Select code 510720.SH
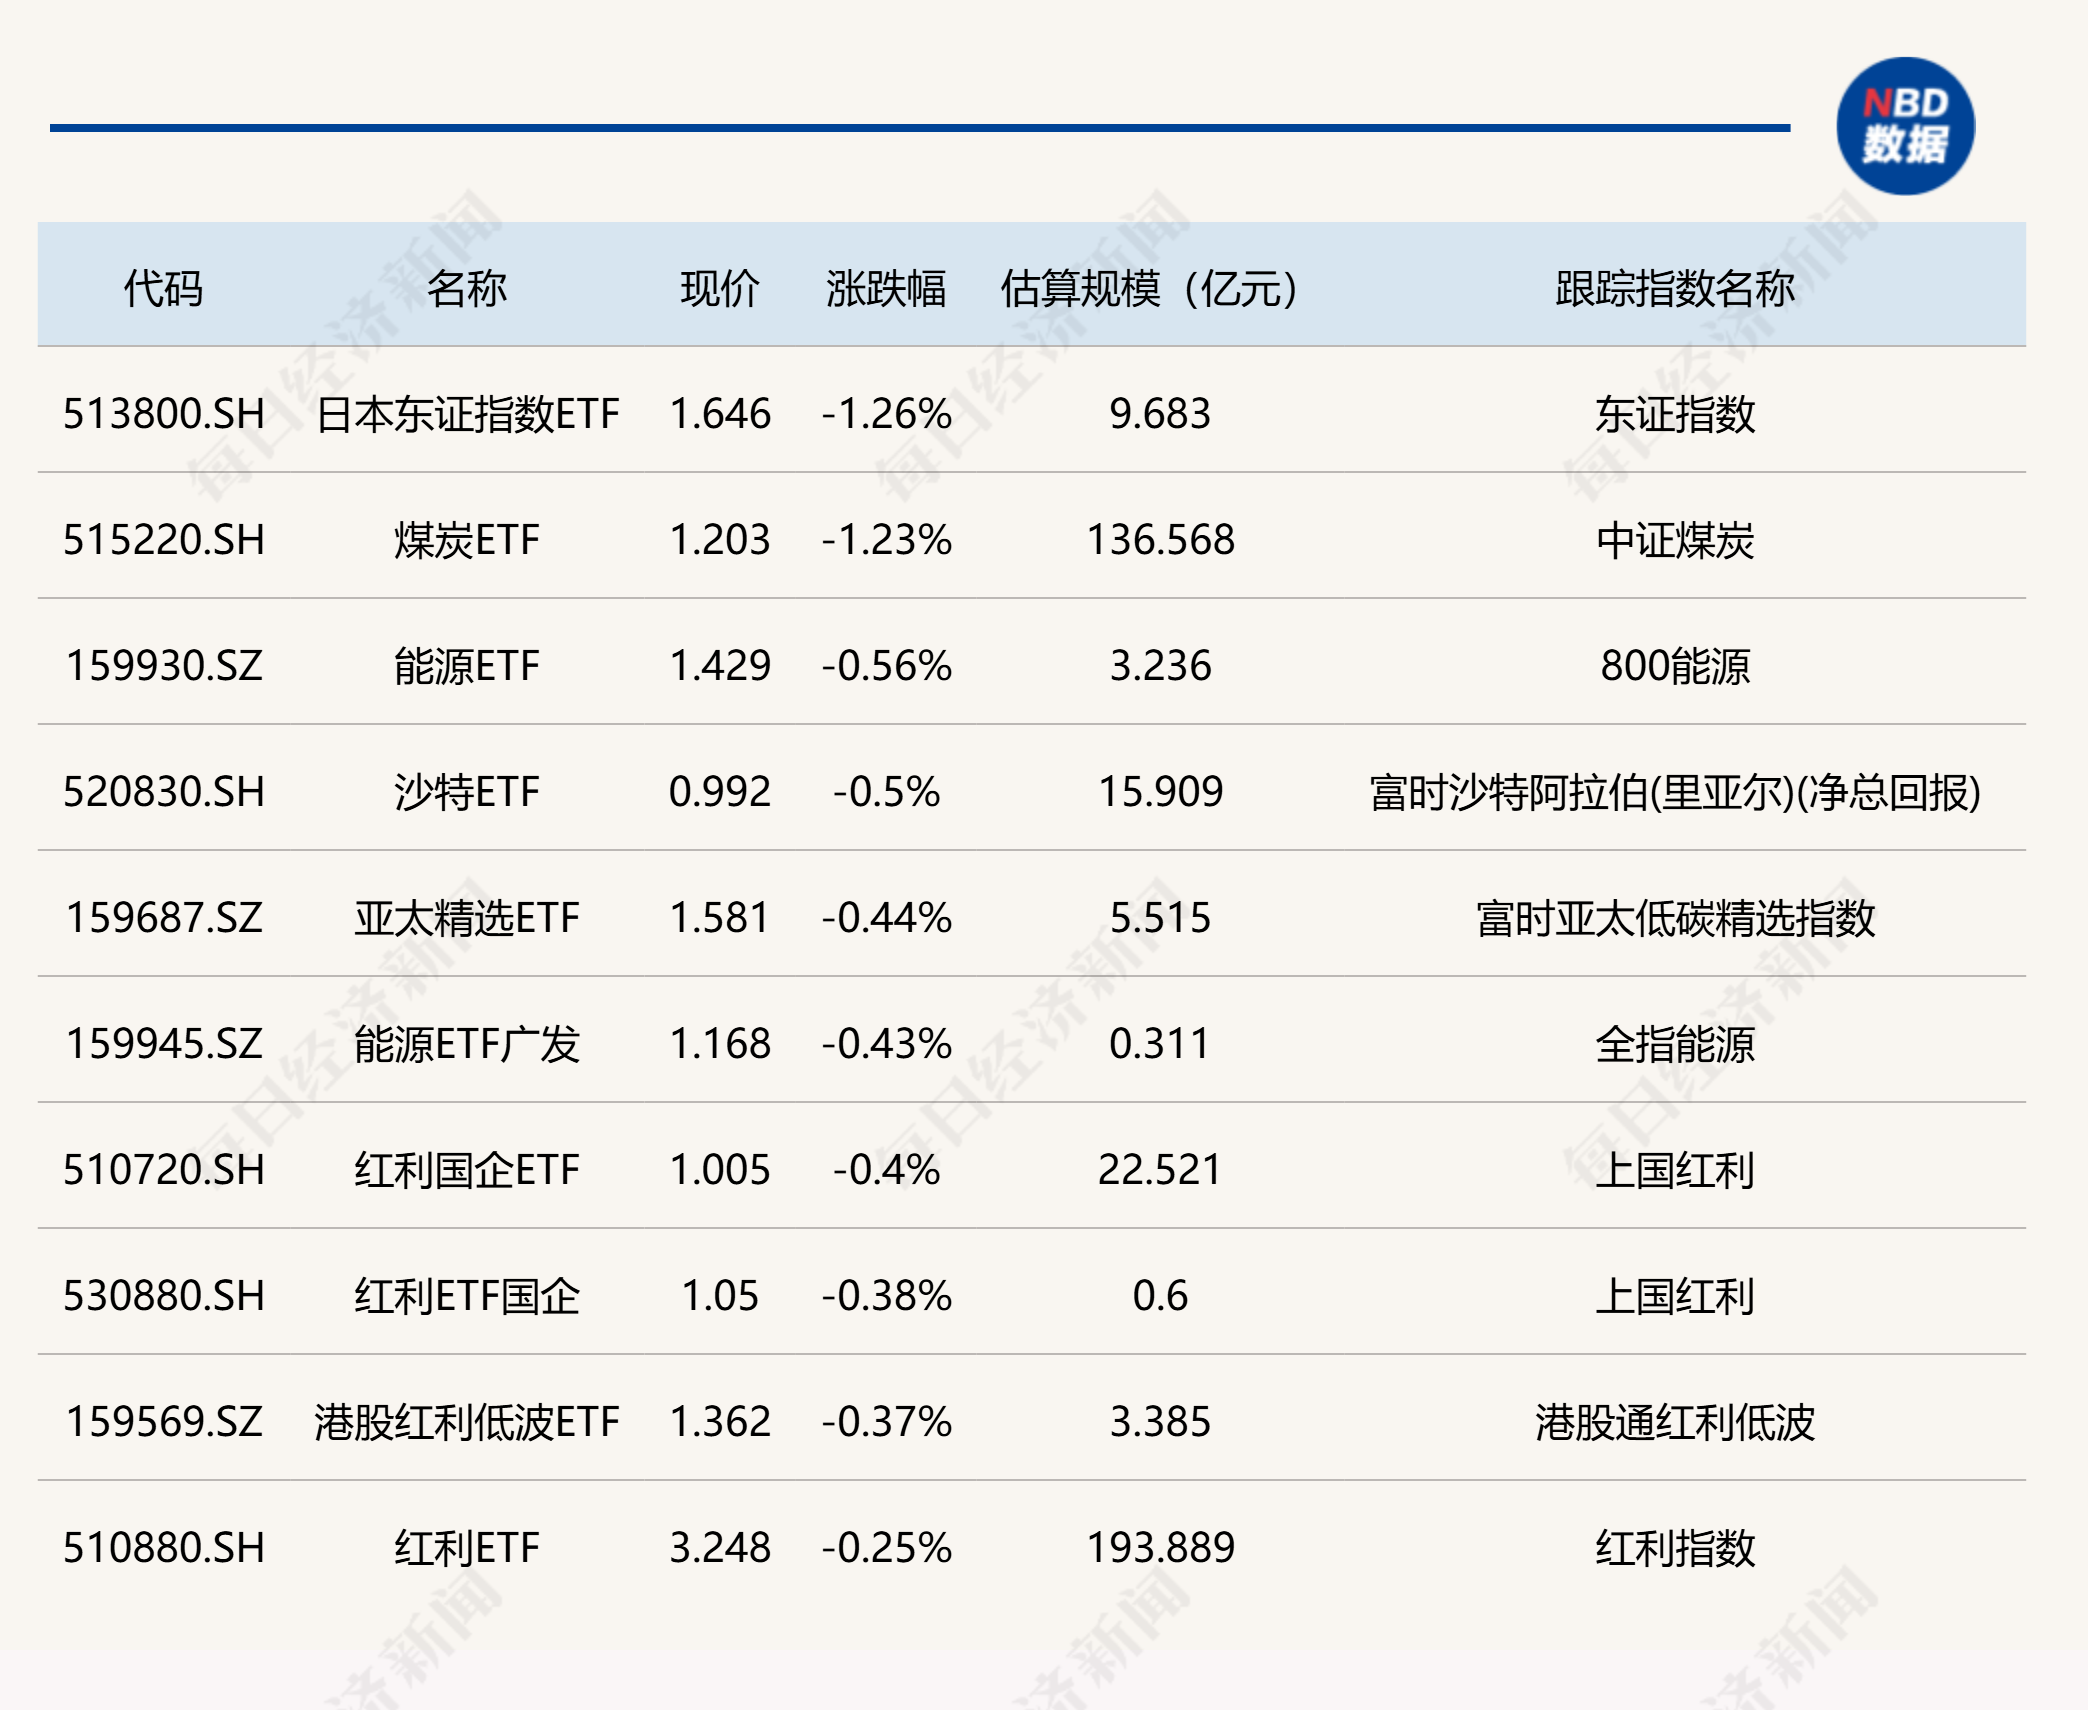2088x1710 pixels. click(x=164, y=1170)
